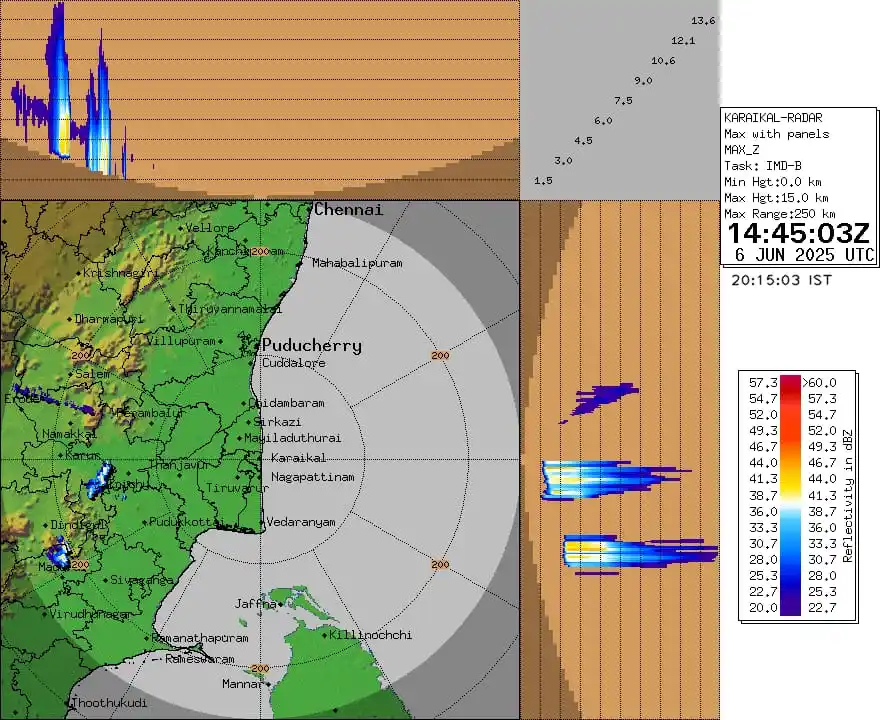Click the Thiruvannamalai label
This screenshot has height=720, width=880.
pyautogui.click(x=230, y=309)
